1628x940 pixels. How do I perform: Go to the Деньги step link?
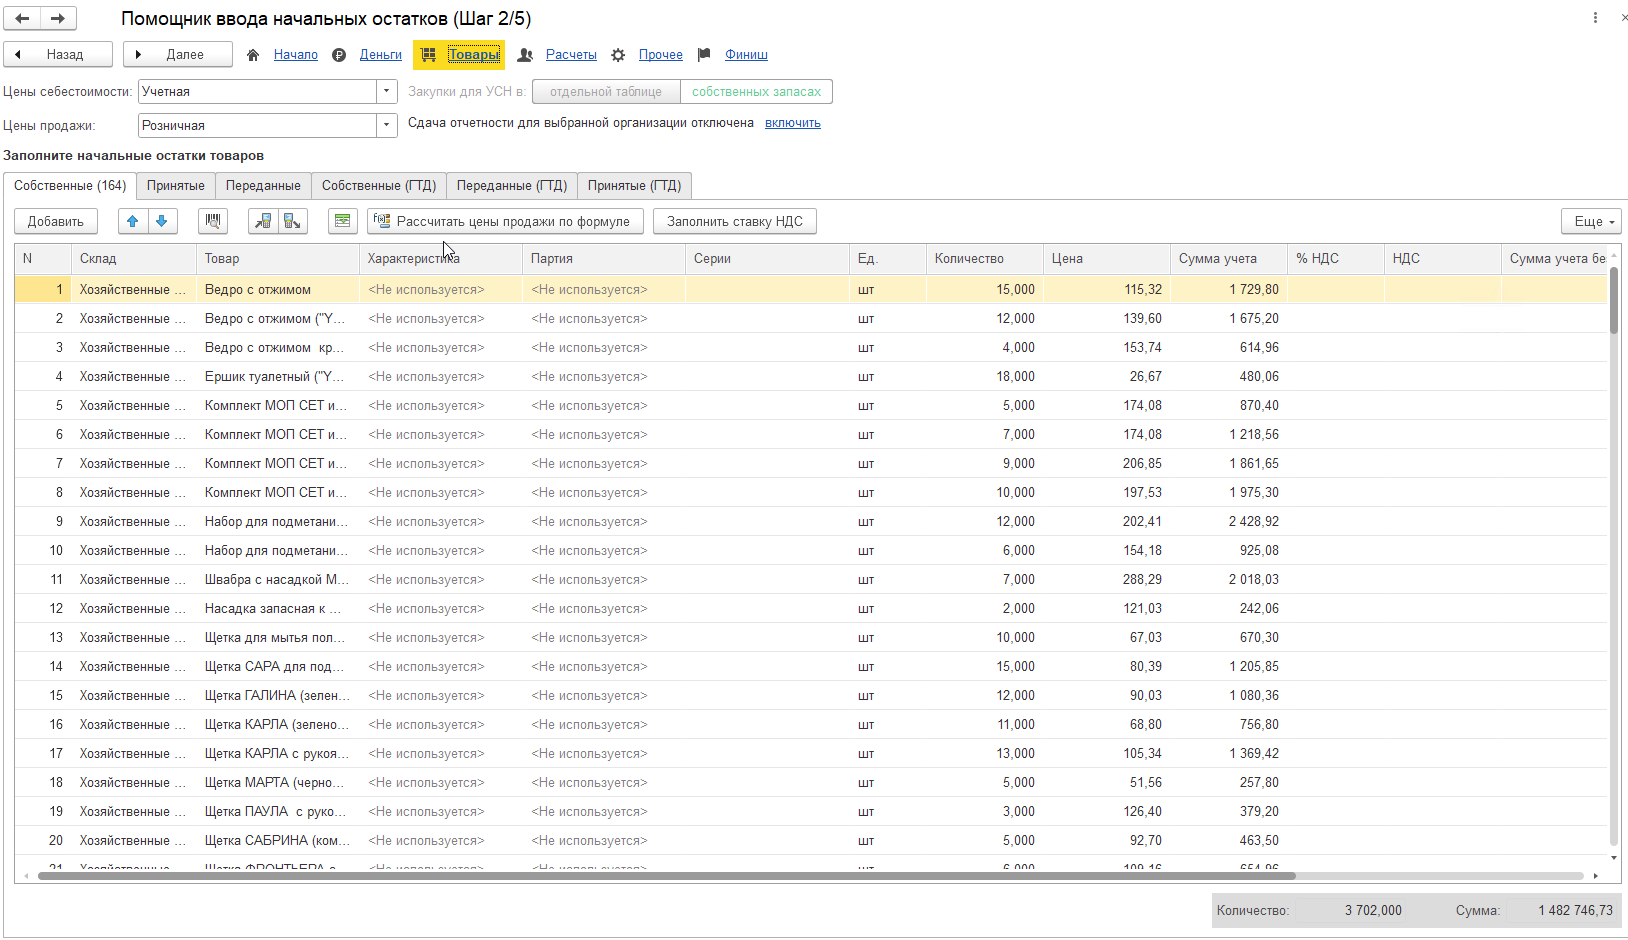pyautogui.click(x=381, y=55)
